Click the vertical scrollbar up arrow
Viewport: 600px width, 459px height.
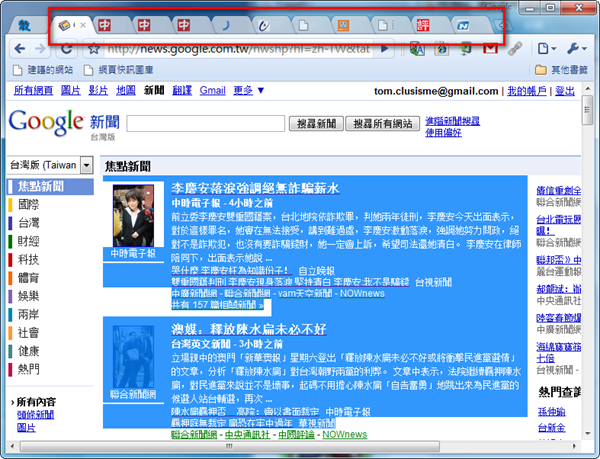tap(588, 89)
